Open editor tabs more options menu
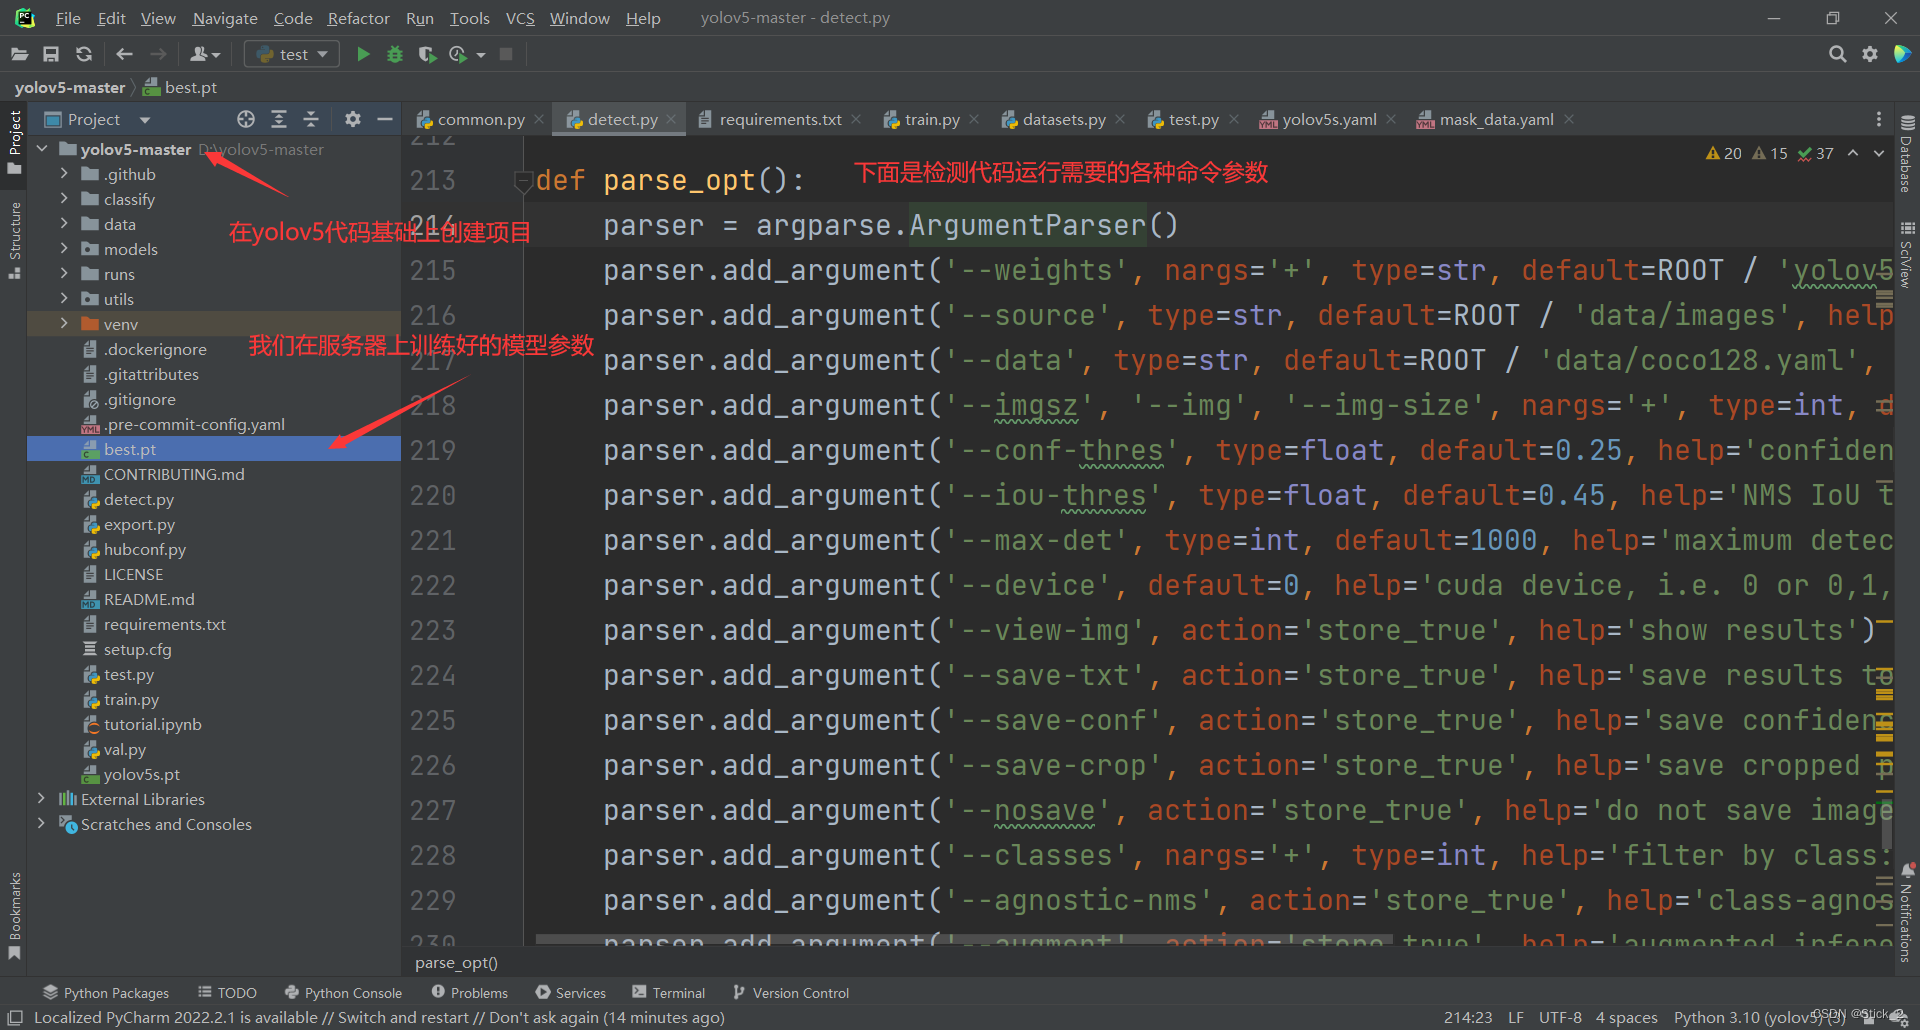This screenshot has width=1920, height=1030. pyautogui.click(x=1879, y=119)
